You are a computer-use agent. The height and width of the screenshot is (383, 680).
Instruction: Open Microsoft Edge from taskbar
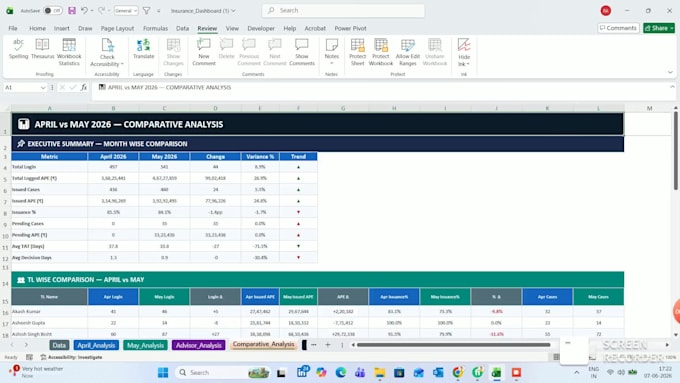[340, 373]
